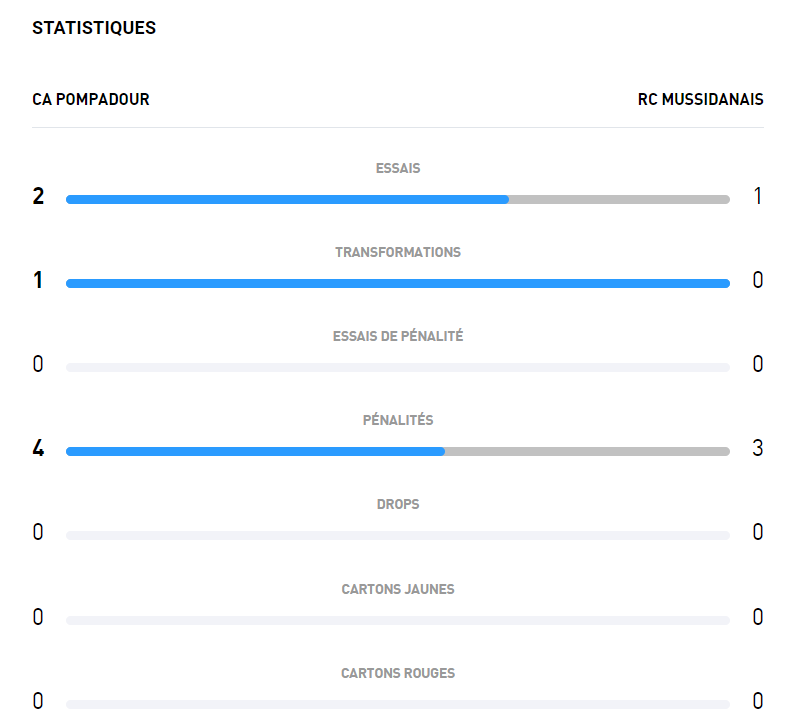Click CA Pompadour's Pénalités count of 4

point(39,448)
